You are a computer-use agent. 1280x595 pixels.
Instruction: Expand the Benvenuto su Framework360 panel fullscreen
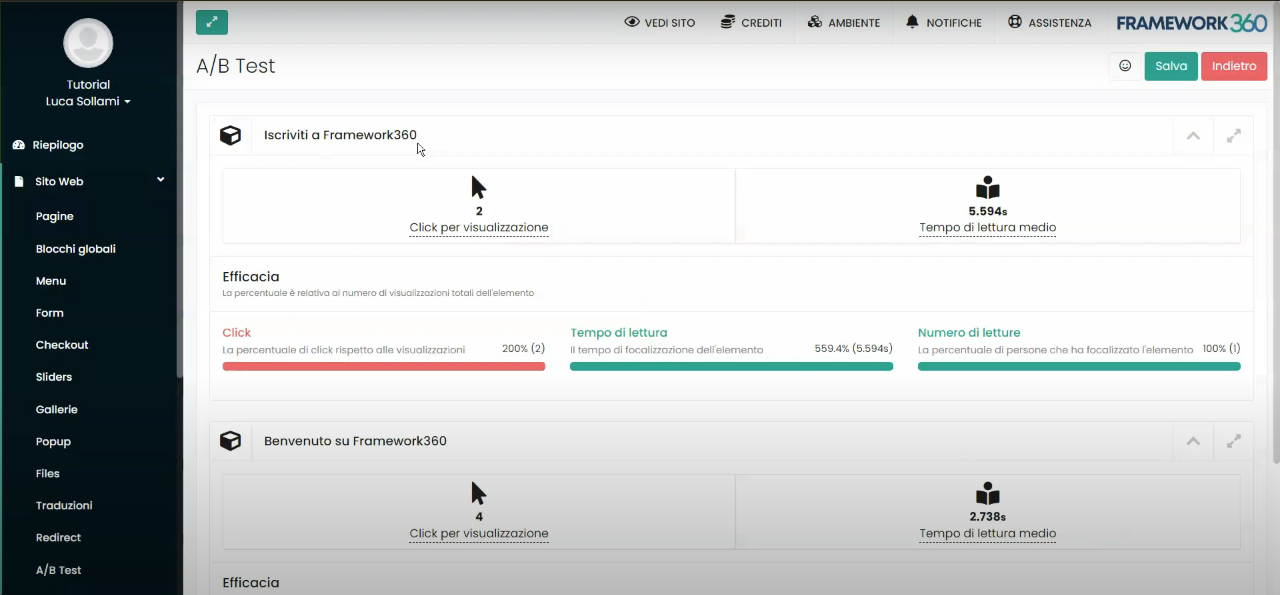pyautogui.click(x=1234, y=441)
